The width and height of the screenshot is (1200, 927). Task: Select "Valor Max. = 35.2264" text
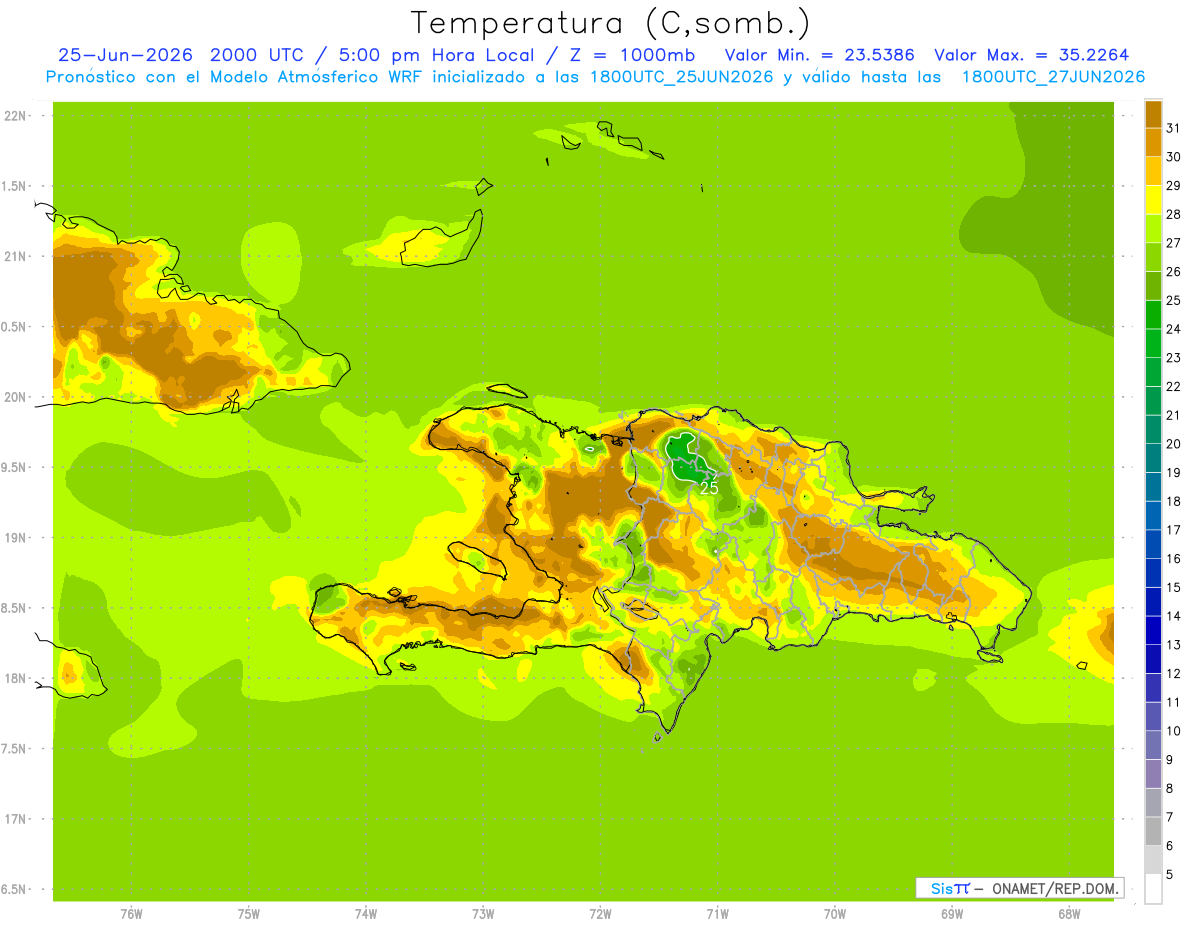(x=1032, y=55)
